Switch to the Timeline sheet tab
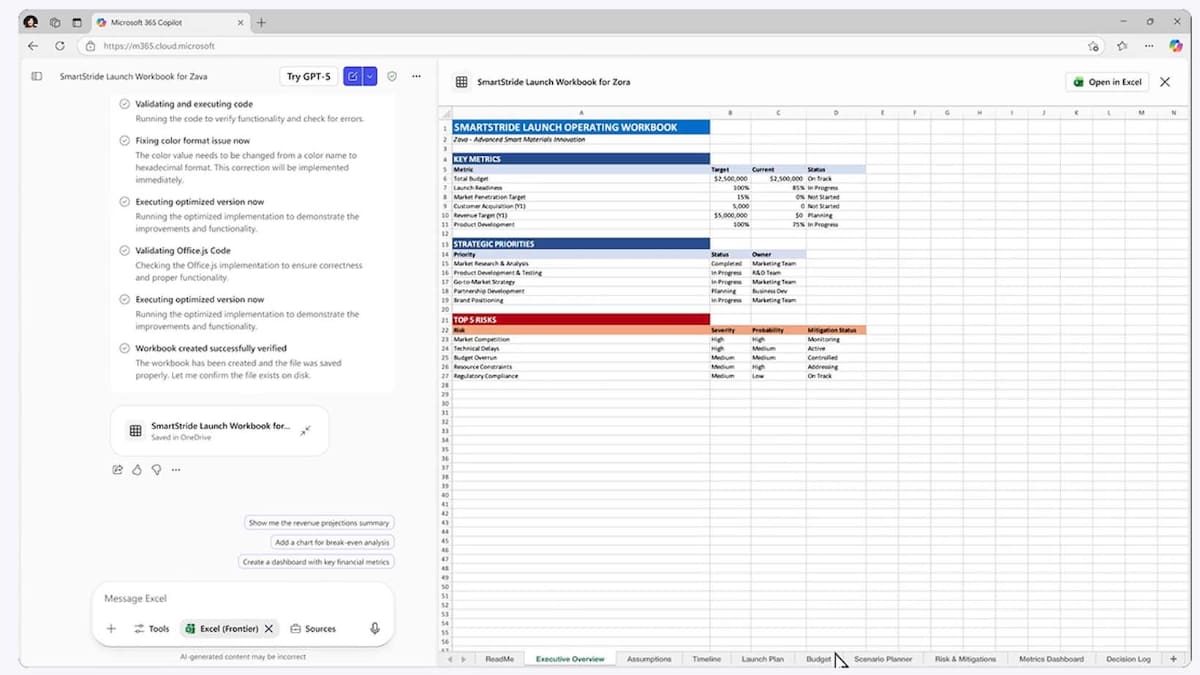The image size is (1200, 675). [x=706, y=659]
